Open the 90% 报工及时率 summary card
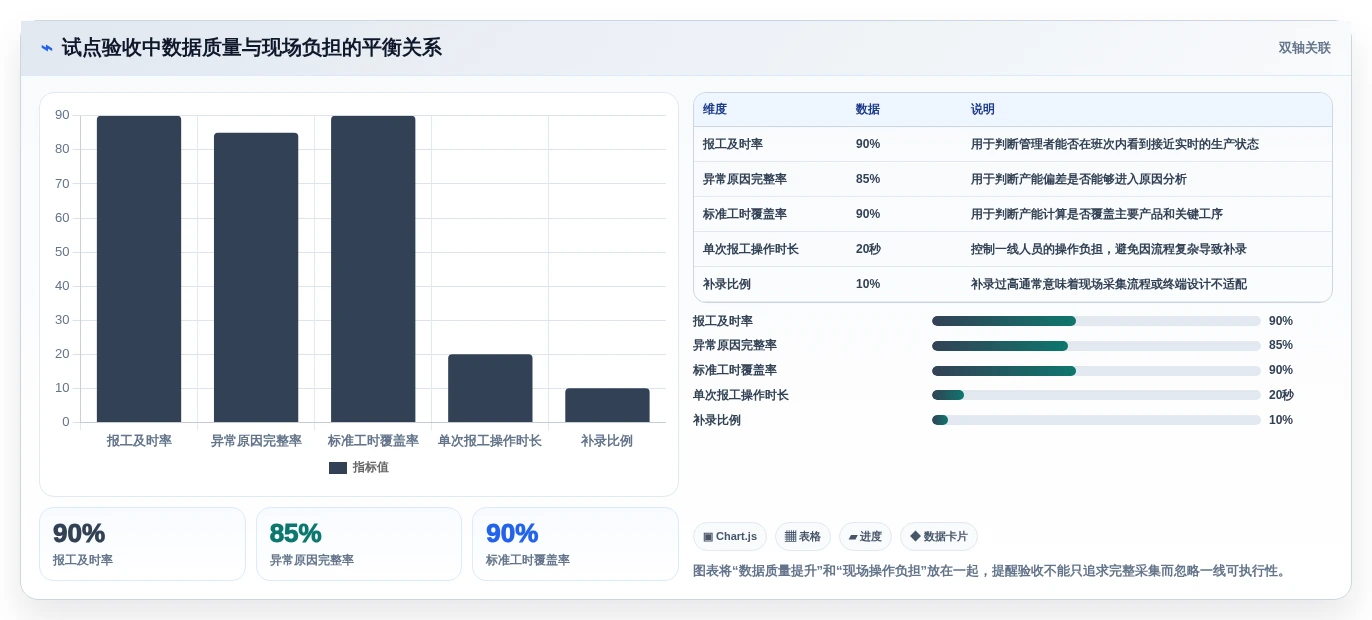 pos(142,544)
